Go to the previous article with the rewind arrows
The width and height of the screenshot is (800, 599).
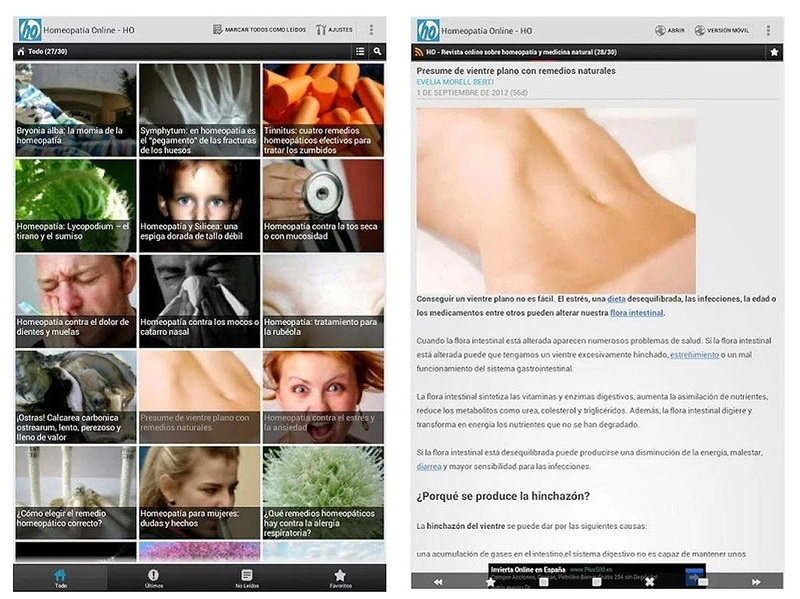coord(438,582)
